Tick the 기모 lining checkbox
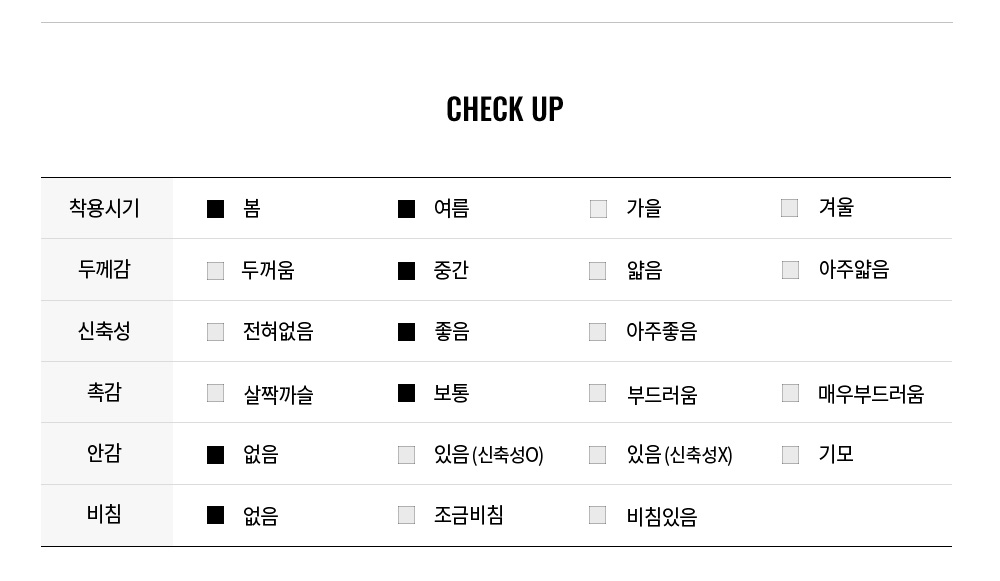 790,455
